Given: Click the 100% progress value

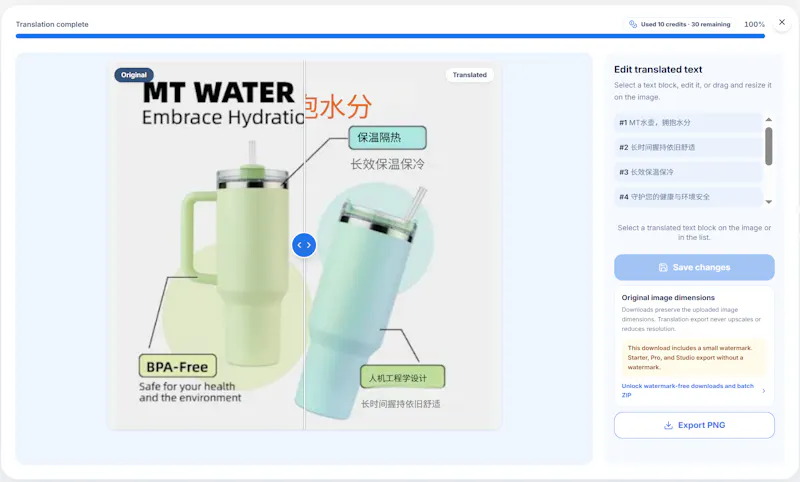Looking at the screenshot, I should (x=754, y=24).
